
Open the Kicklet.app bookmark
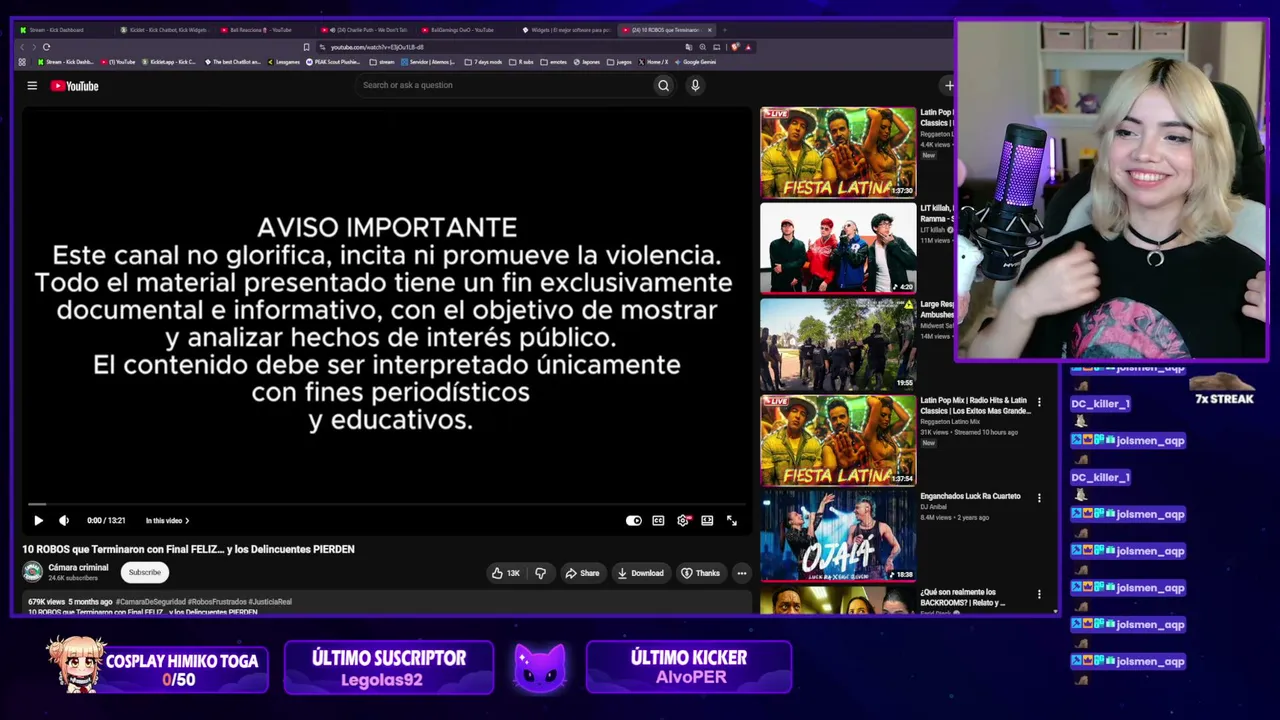(168, 62)
